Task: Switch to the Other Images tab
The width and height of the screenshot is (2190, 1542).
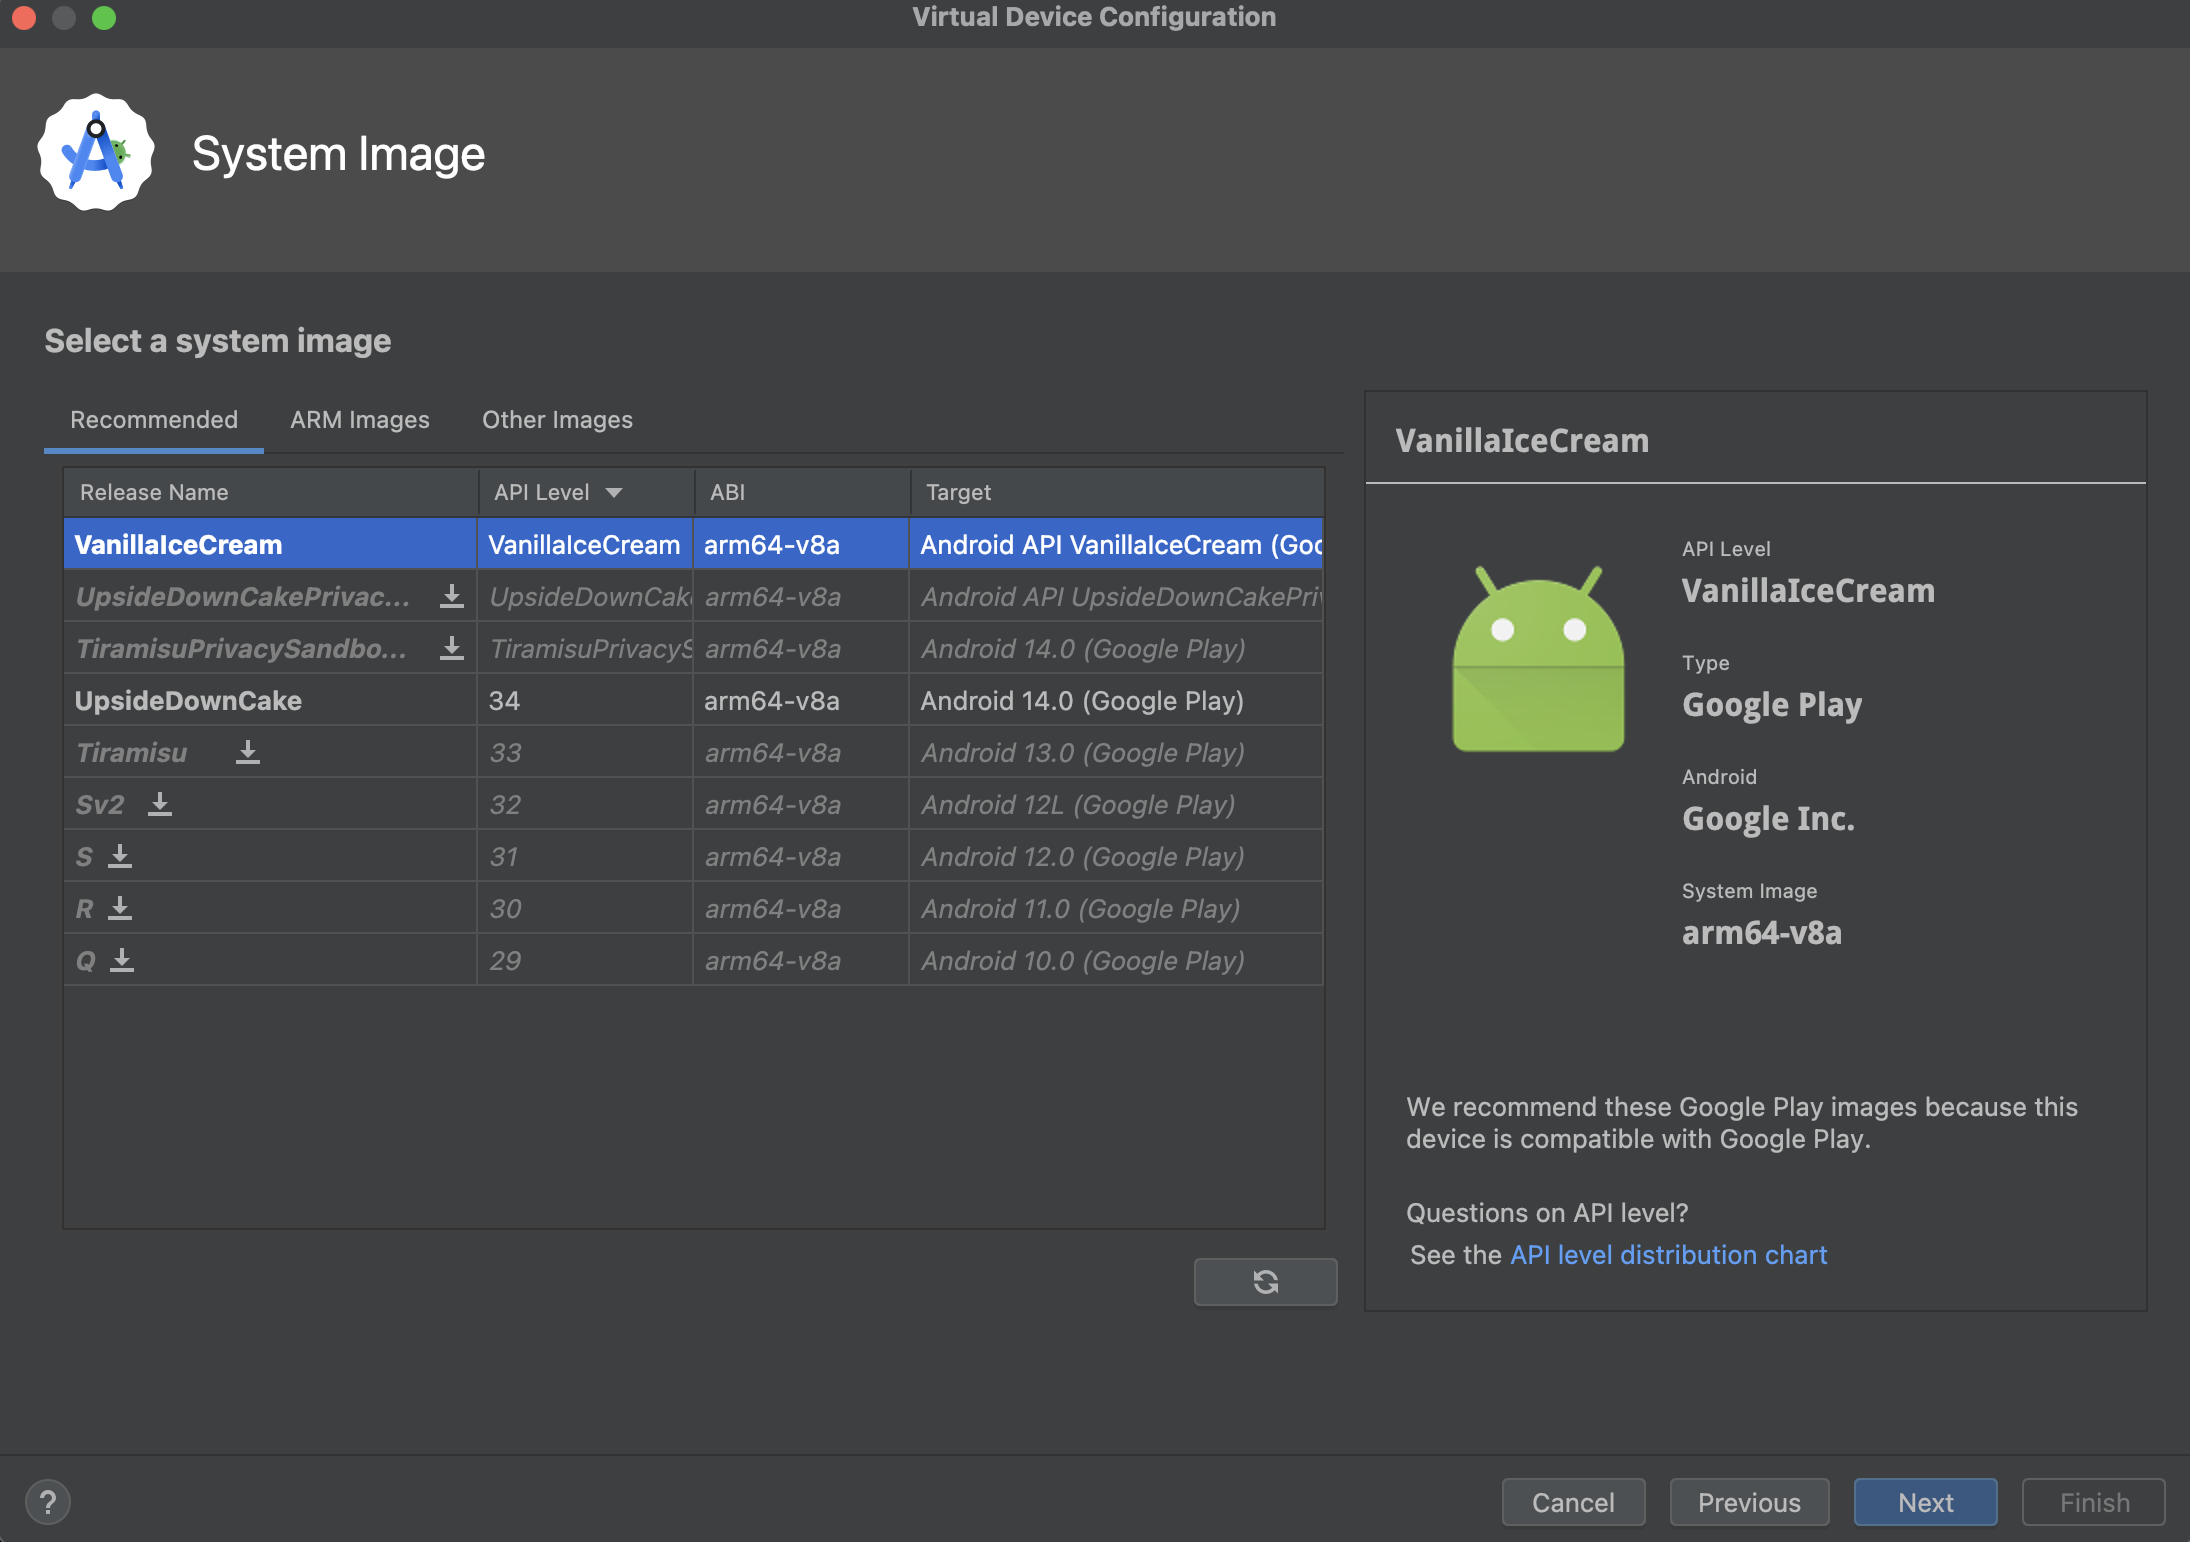Action: pos(557,419)
